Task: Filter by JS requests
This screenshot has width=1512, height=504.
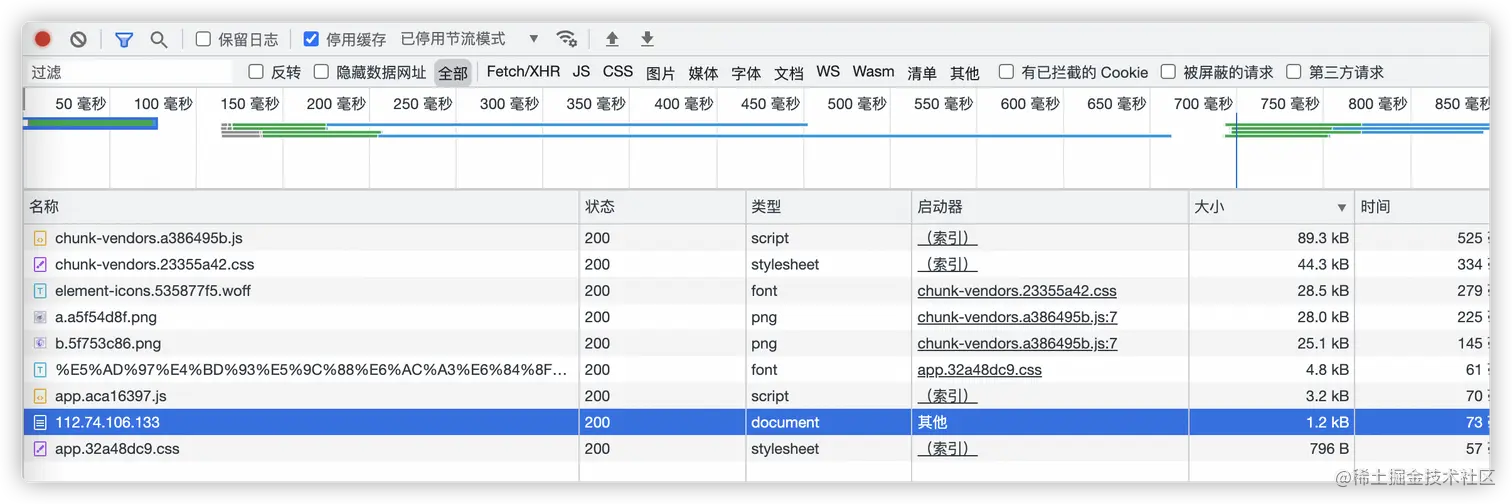Action: tap(581, 72)
